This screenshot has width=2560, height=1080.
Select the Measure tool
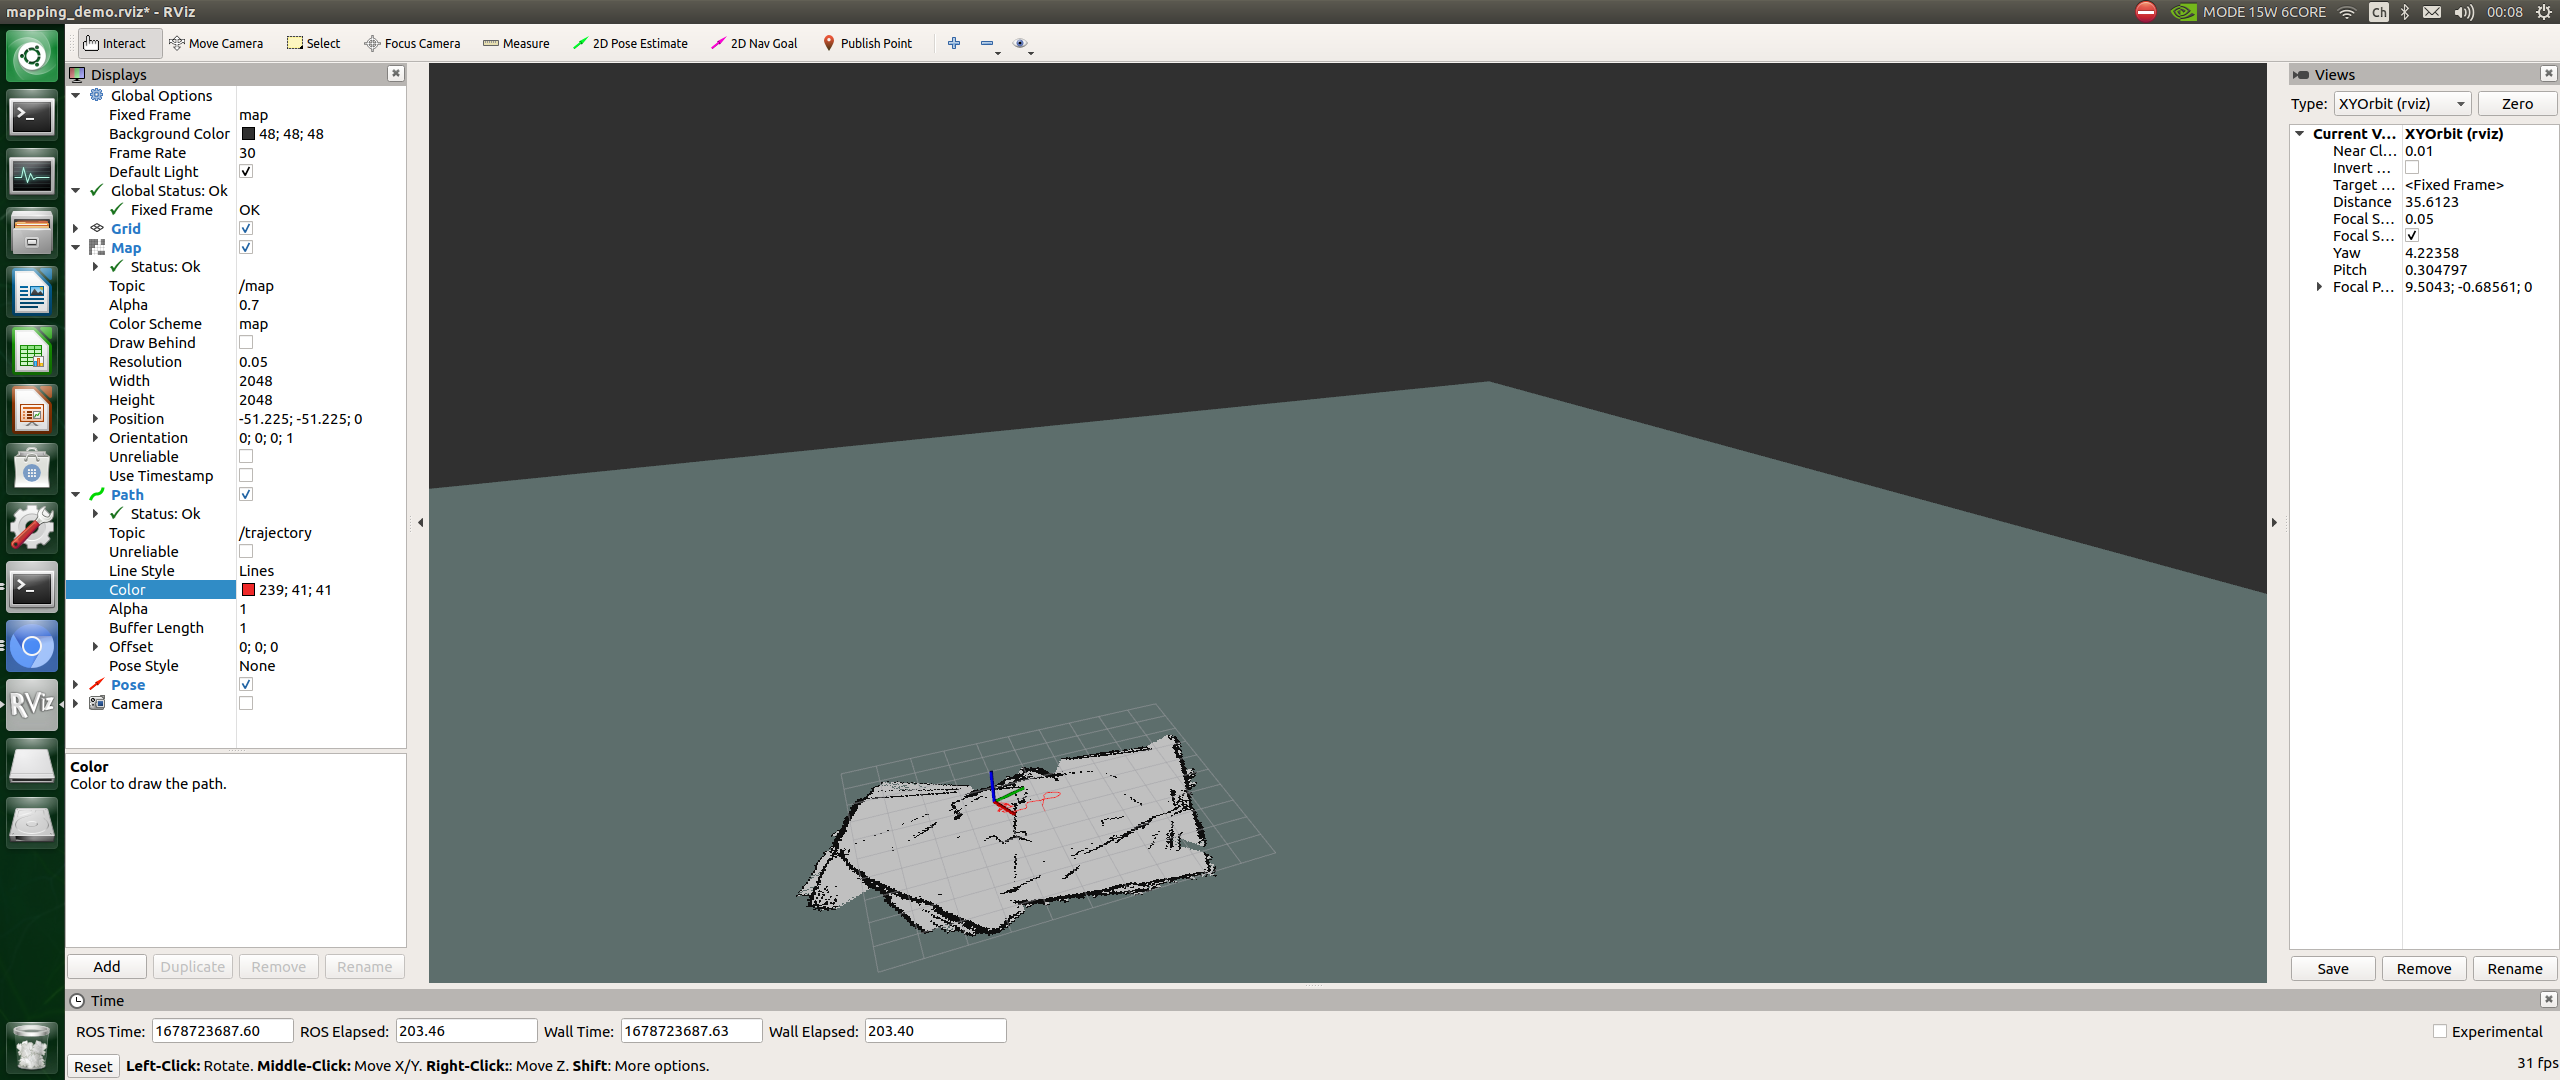click(516, 43)
